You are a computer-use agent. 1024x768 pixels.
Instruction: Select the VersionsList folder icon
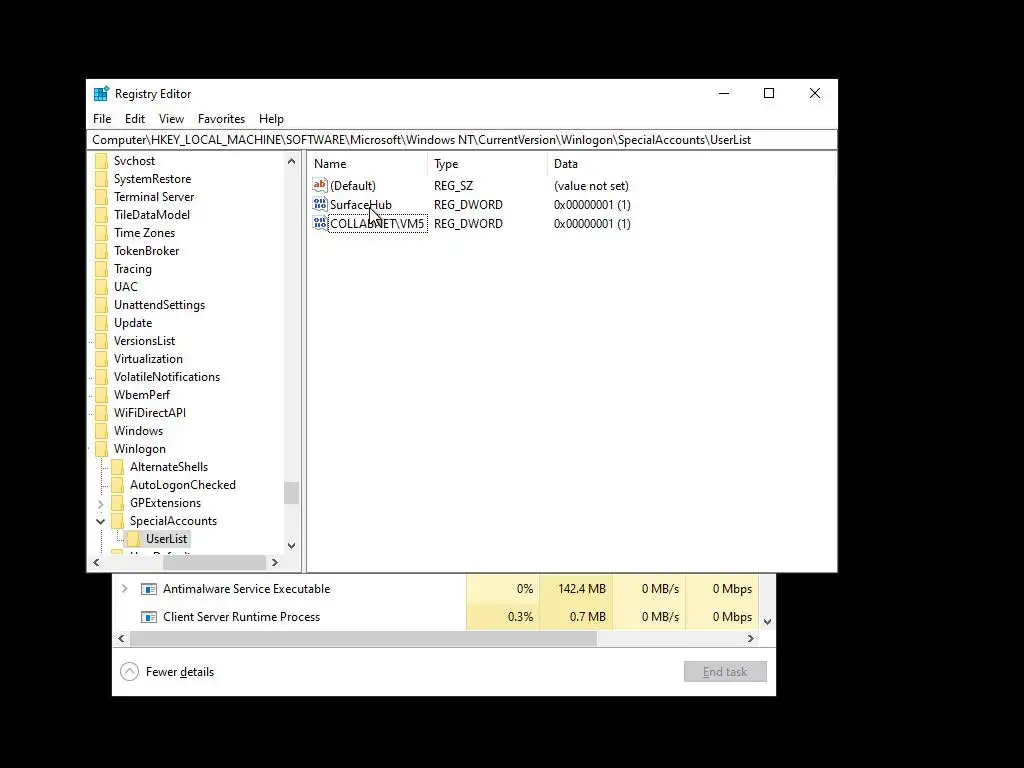tap(101, 341)
